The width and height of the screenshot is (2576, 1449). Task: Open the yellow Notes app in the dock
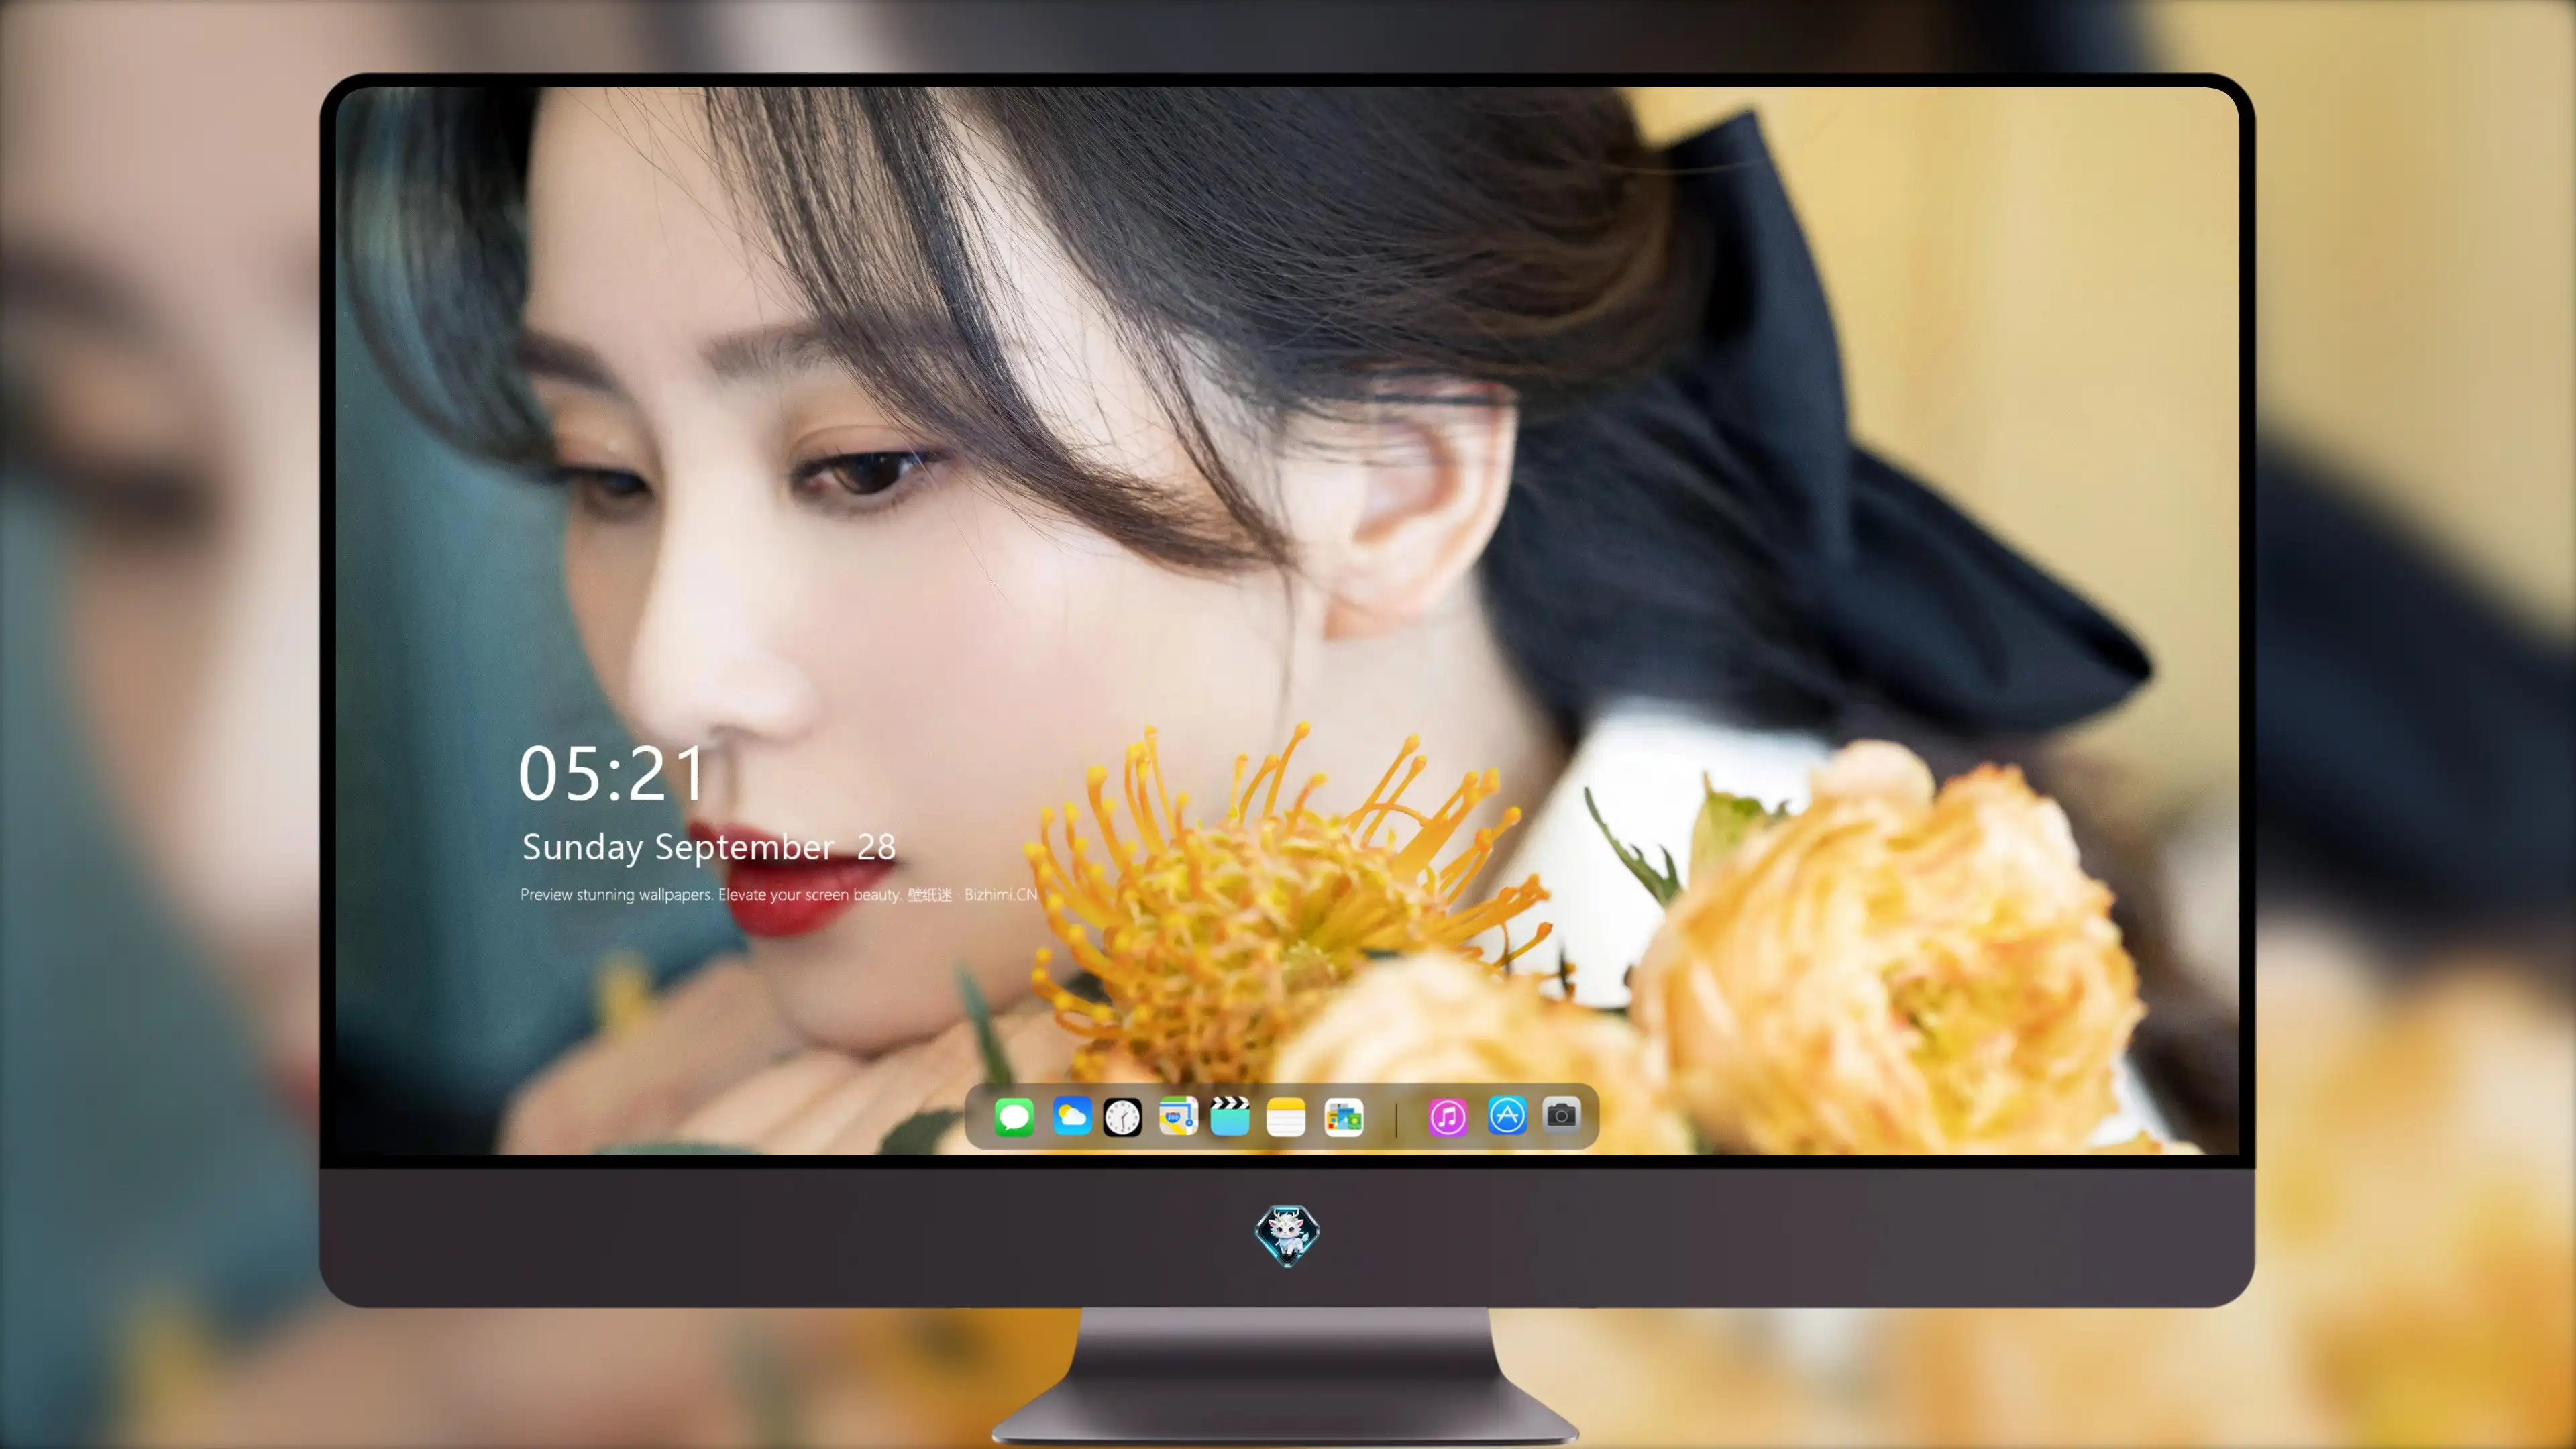[1286, 1117]
